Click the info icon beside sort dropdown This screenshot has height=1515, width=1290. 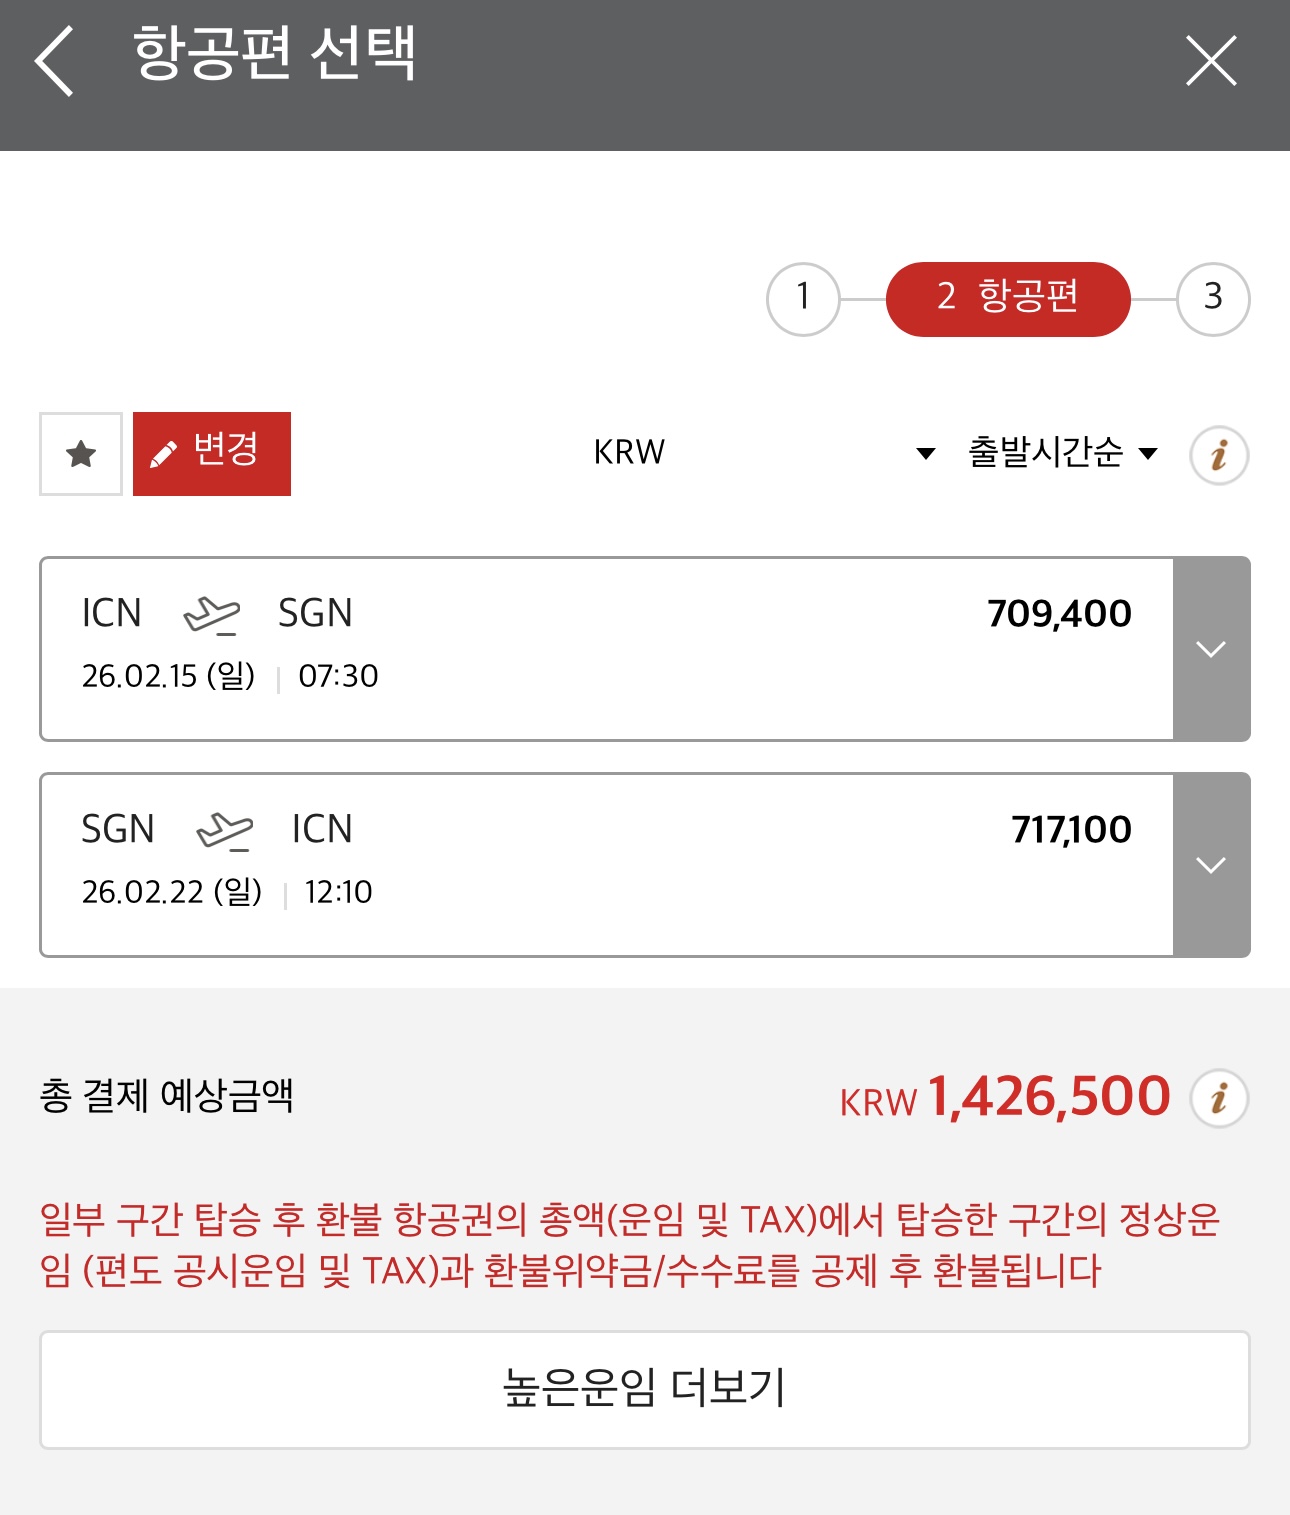(x=1219, y=456)
